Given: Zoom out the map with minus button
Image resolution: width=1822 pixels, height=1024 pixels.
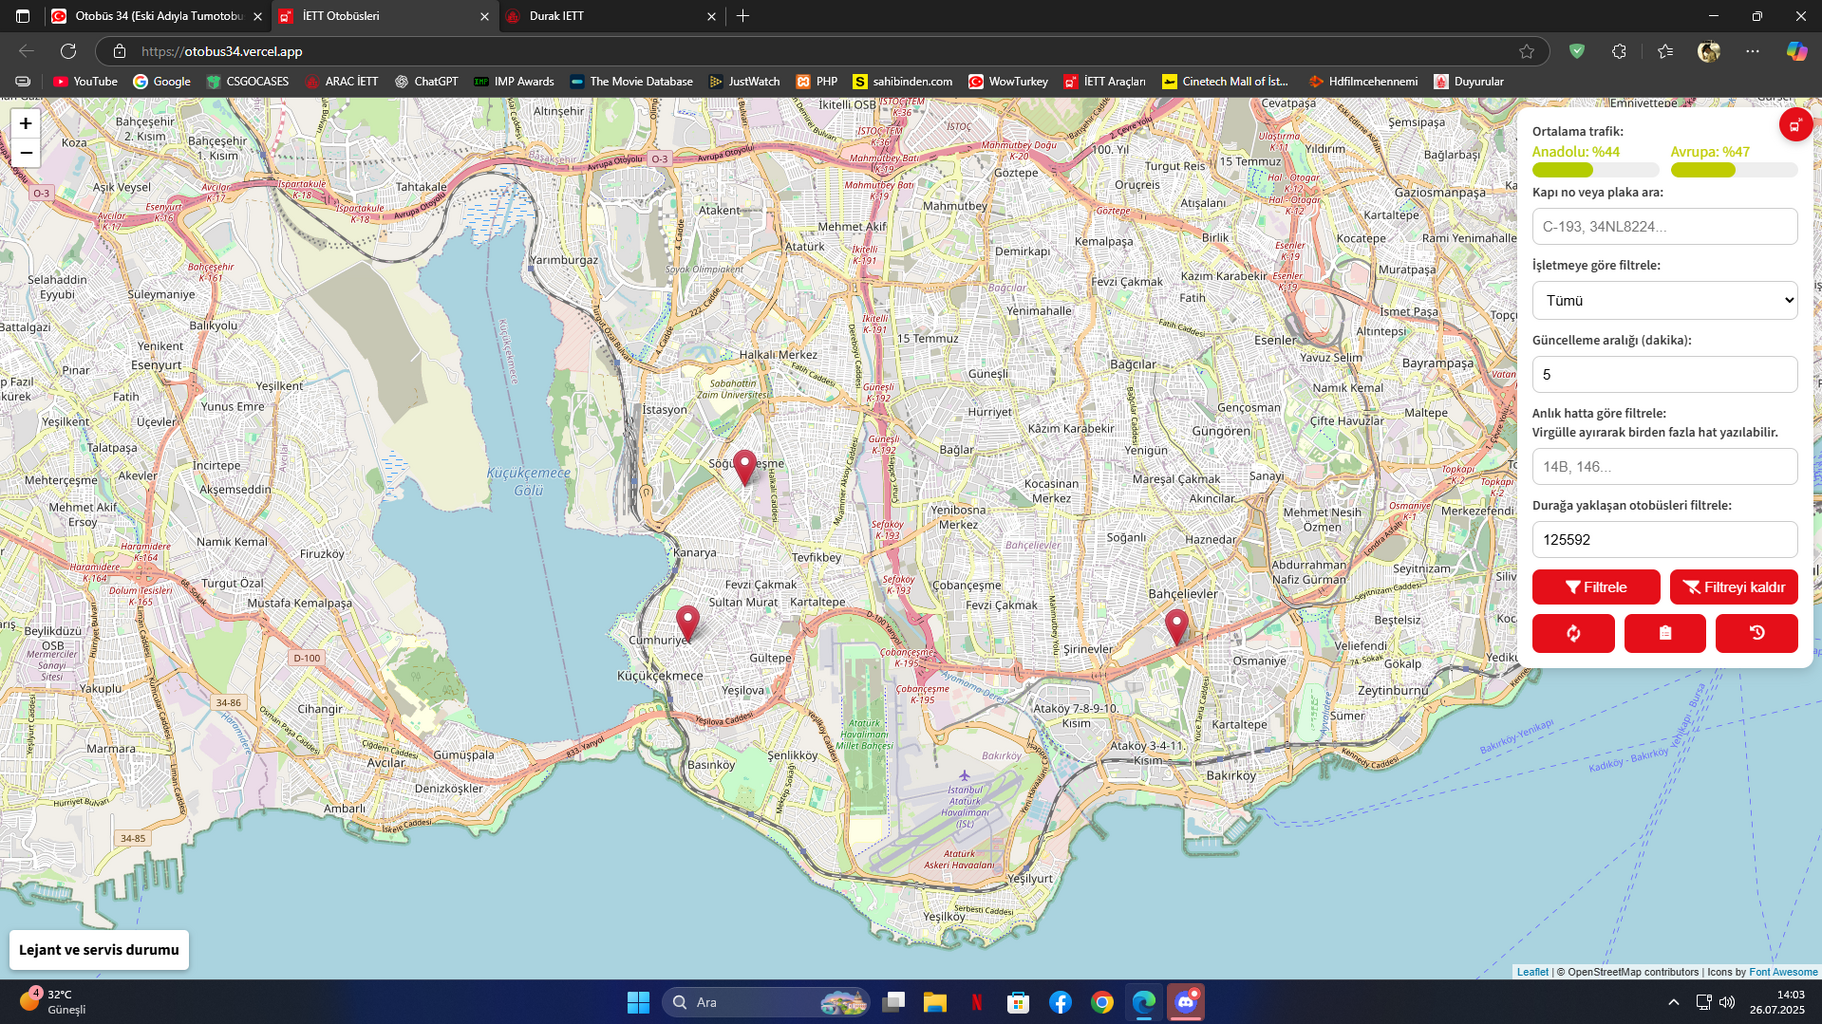Looking at the screenshot, I should tap(26, 153).
